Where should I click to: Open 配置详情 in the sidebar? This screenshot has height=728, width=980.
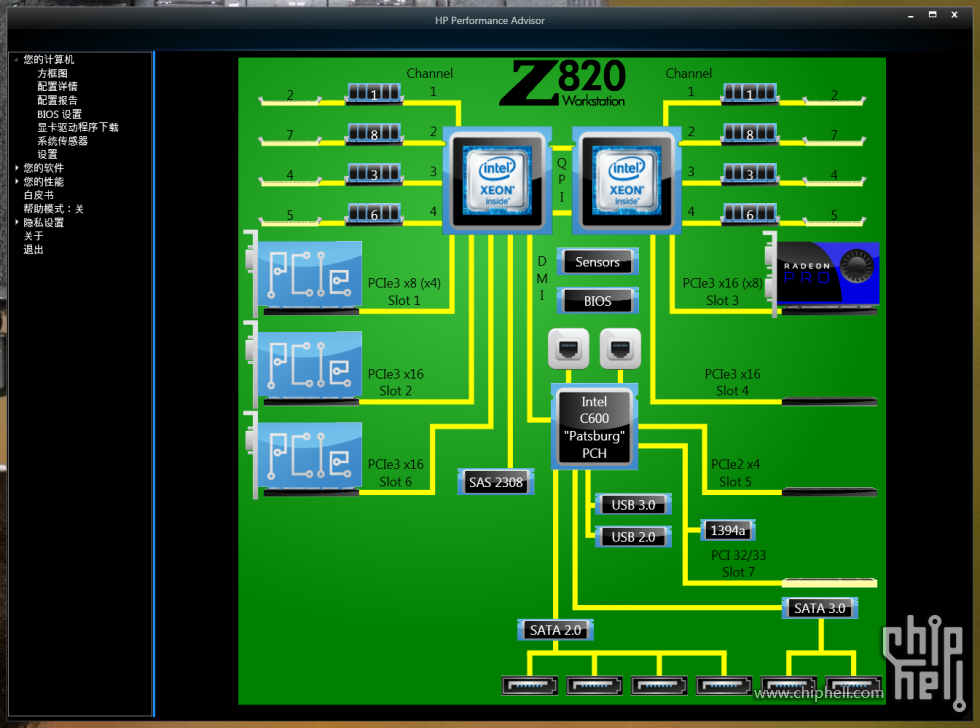coord(57,86)
